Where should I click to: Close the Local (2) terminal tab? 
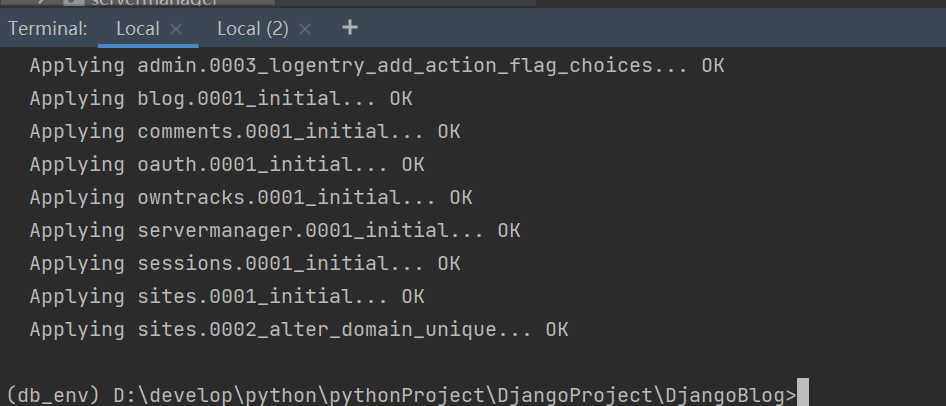(x=305, y=30)
